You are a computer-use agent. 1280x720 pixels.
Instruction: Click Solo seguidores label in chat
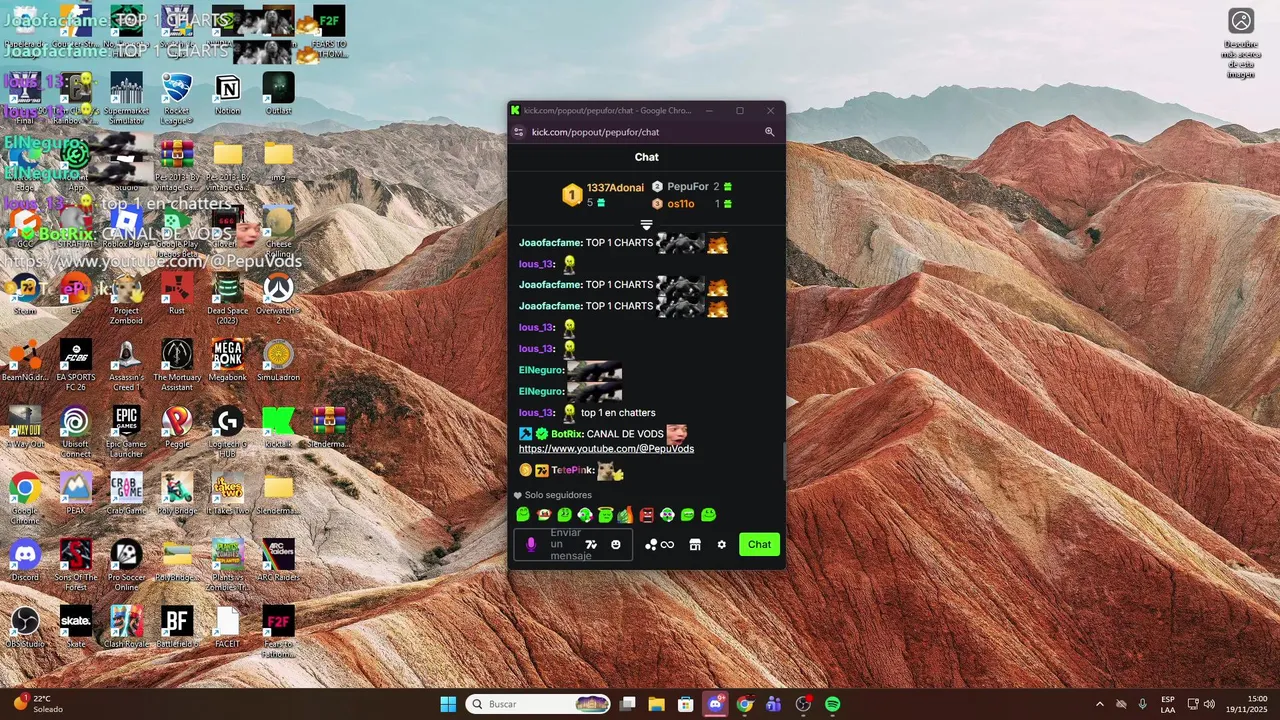(x=558, y=495)
